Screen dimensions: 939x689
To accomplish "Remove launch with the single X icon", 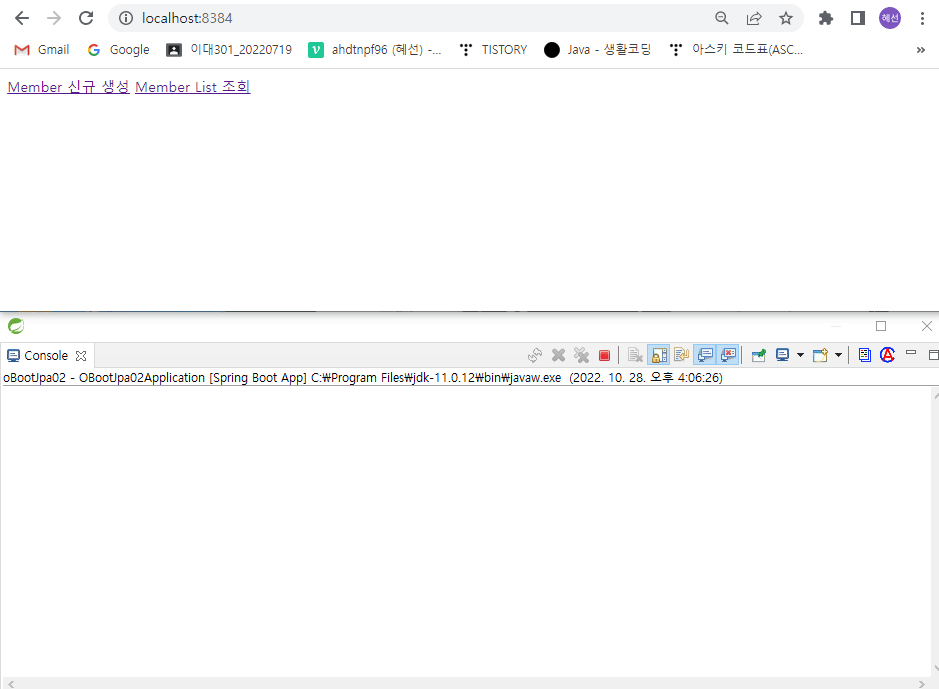I will pyautogui.click(x=558, y=356).
